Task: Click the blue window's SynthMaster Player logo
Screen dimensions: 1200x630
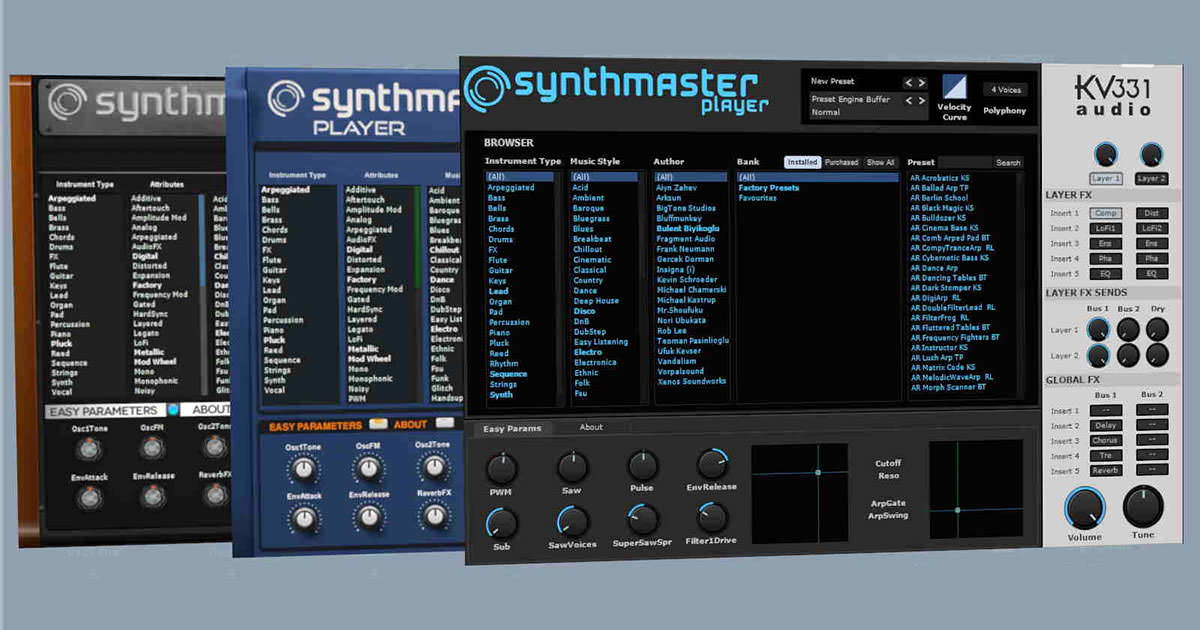Action: tap(362, 106)
